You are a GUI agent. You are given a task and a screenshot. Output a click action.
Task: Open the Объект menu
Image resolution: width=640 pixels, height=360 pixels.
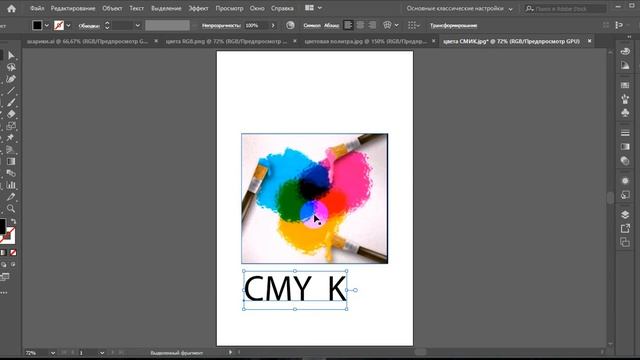tap(112, 8)
